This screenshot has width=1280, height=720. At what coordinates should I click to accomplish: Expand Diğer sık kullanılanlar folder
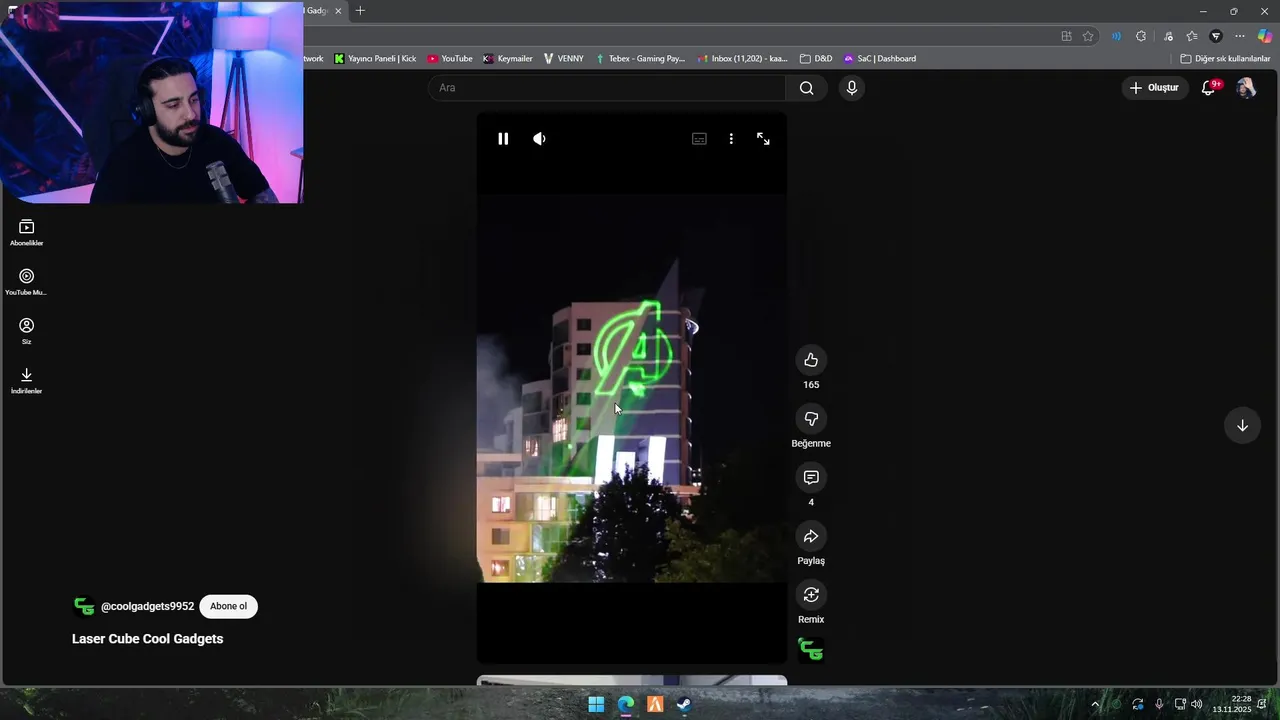1225,58
